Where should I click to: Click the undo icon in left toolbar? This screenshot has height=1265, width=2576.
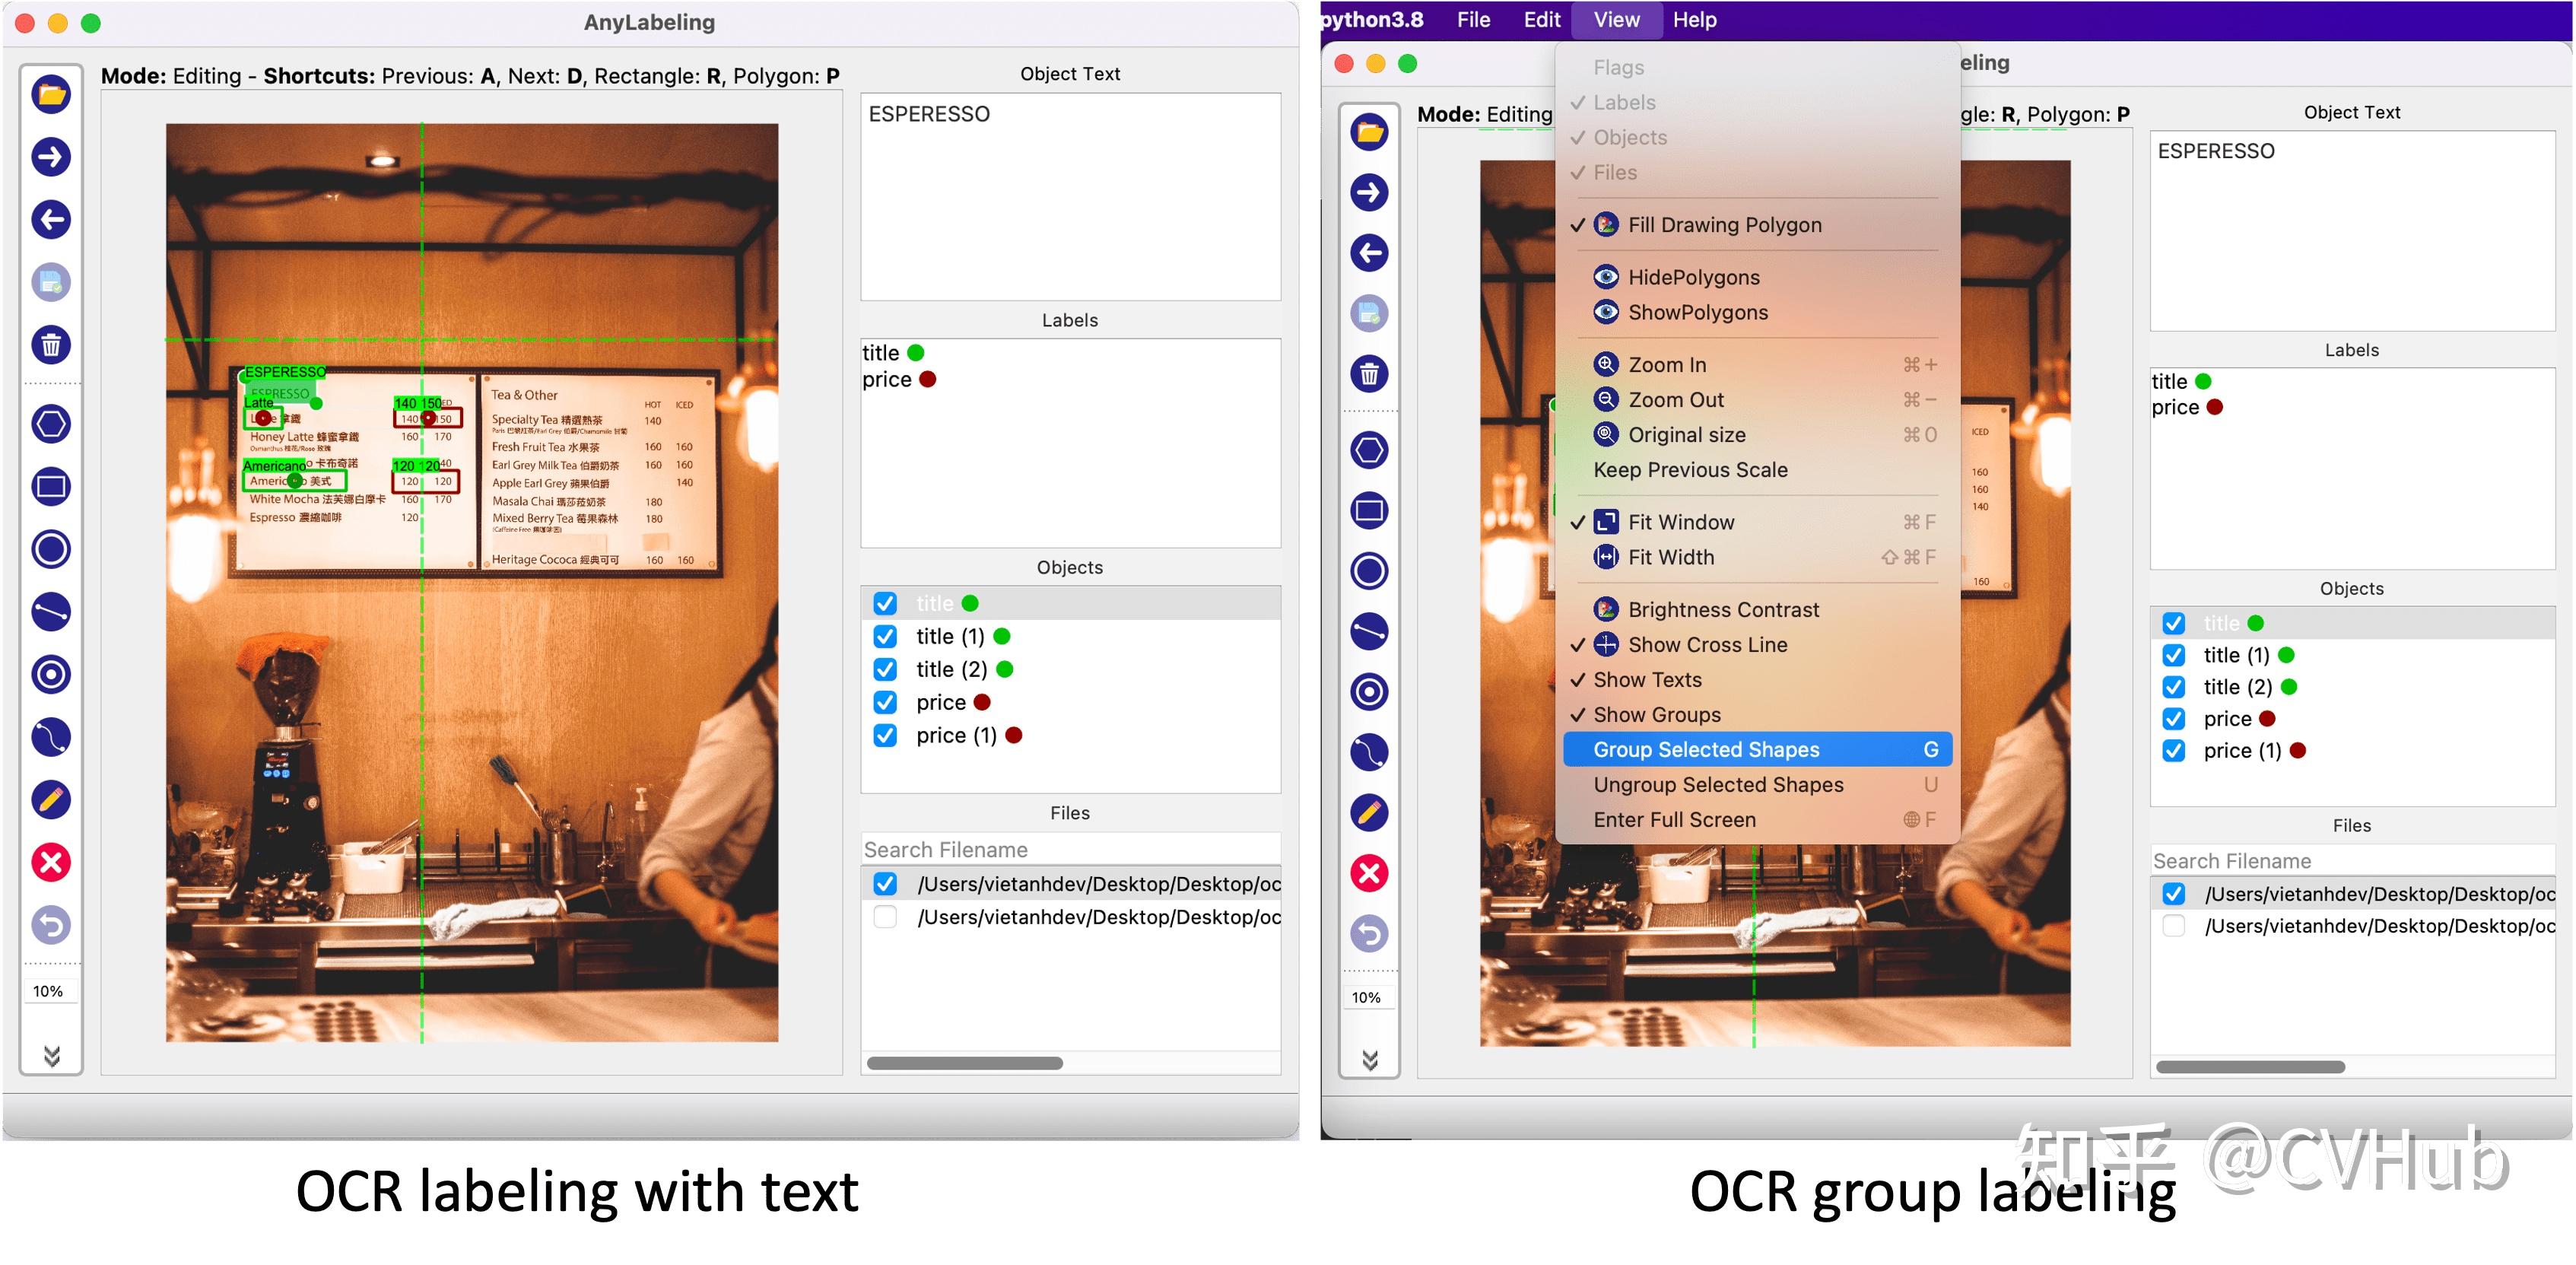pyautogui.click(x=51, y=925)
